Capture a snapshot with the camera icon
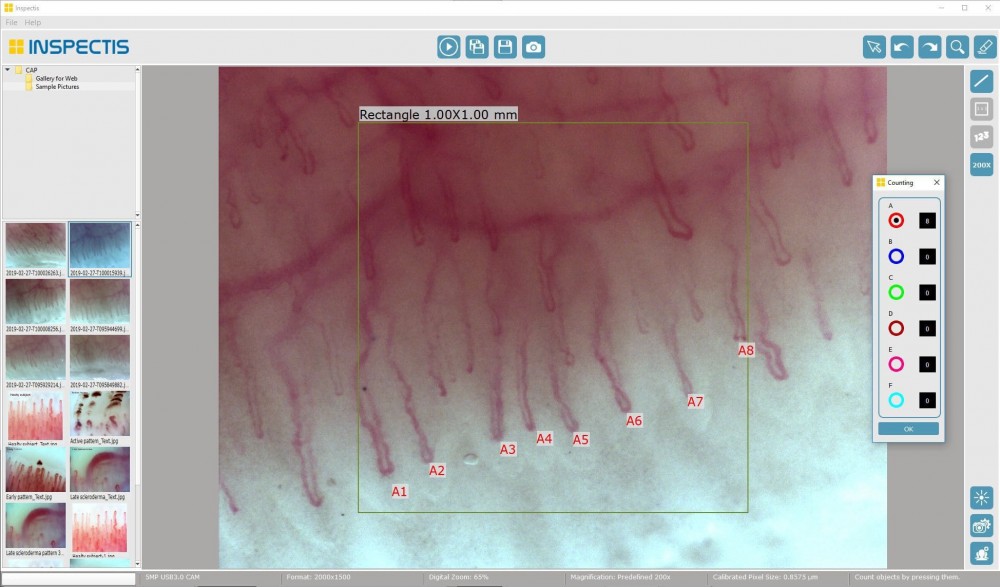The width and height of the screenshot is (1000, 587). pyautogui.click(x=535, y=46)
